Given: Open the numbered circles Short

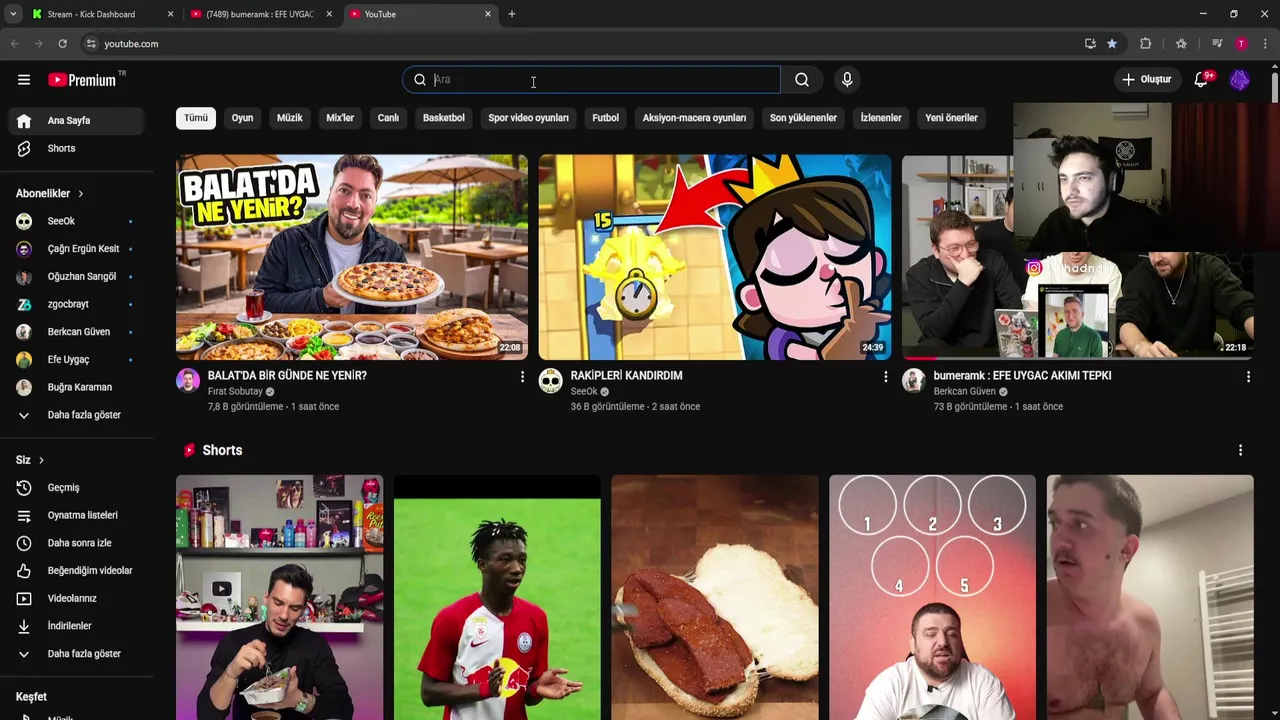Looking at the screenshot, I should coord(932,597).
